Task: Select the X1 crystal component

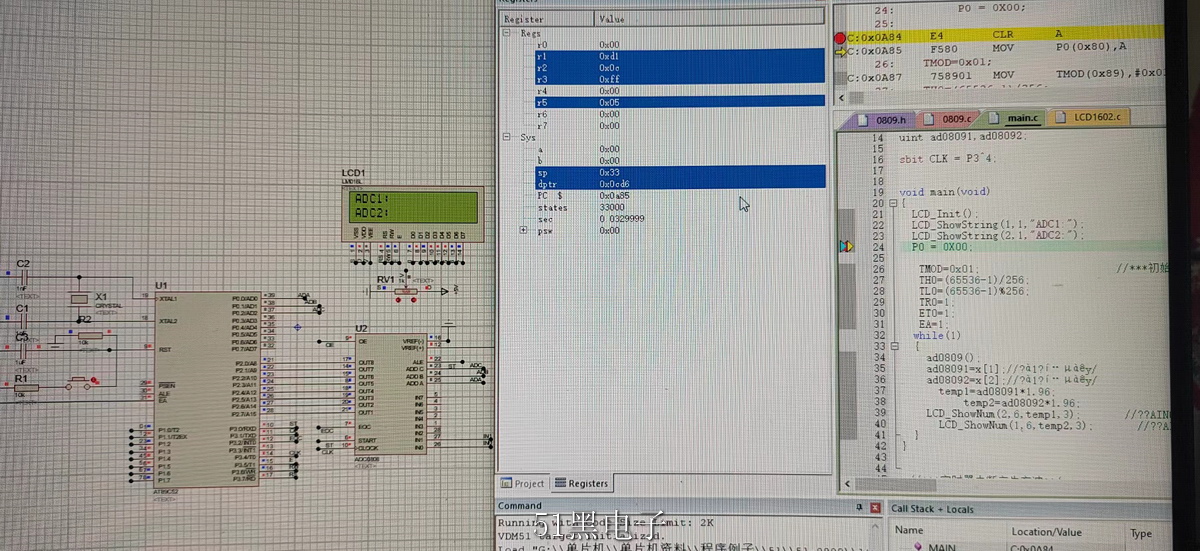Action: coord(80,299)
